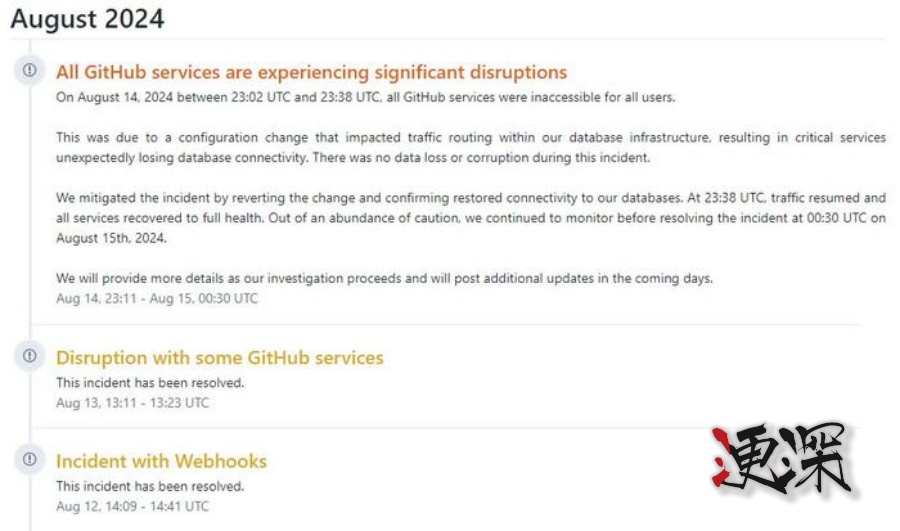Open the 'All GitHub services are experiencing significant disruptions' incident
The image size is (900, 531).
click(311, 72)
